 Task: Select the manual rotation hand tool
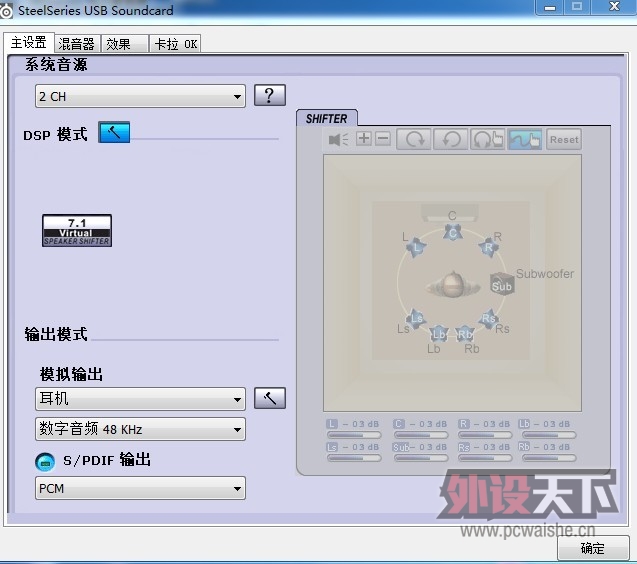[488, 139]
